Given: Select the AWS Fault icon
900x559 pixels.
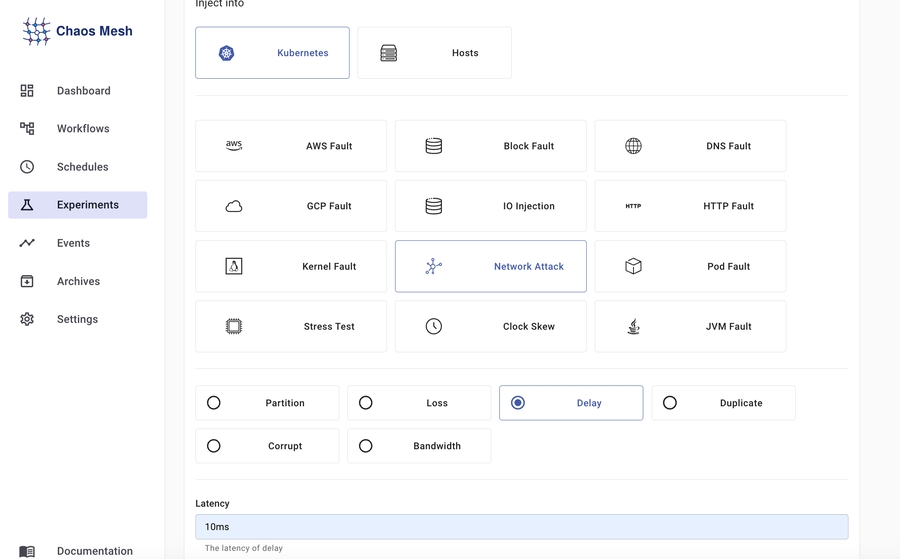Looking at the screenshot, I should tap(234, 146).
